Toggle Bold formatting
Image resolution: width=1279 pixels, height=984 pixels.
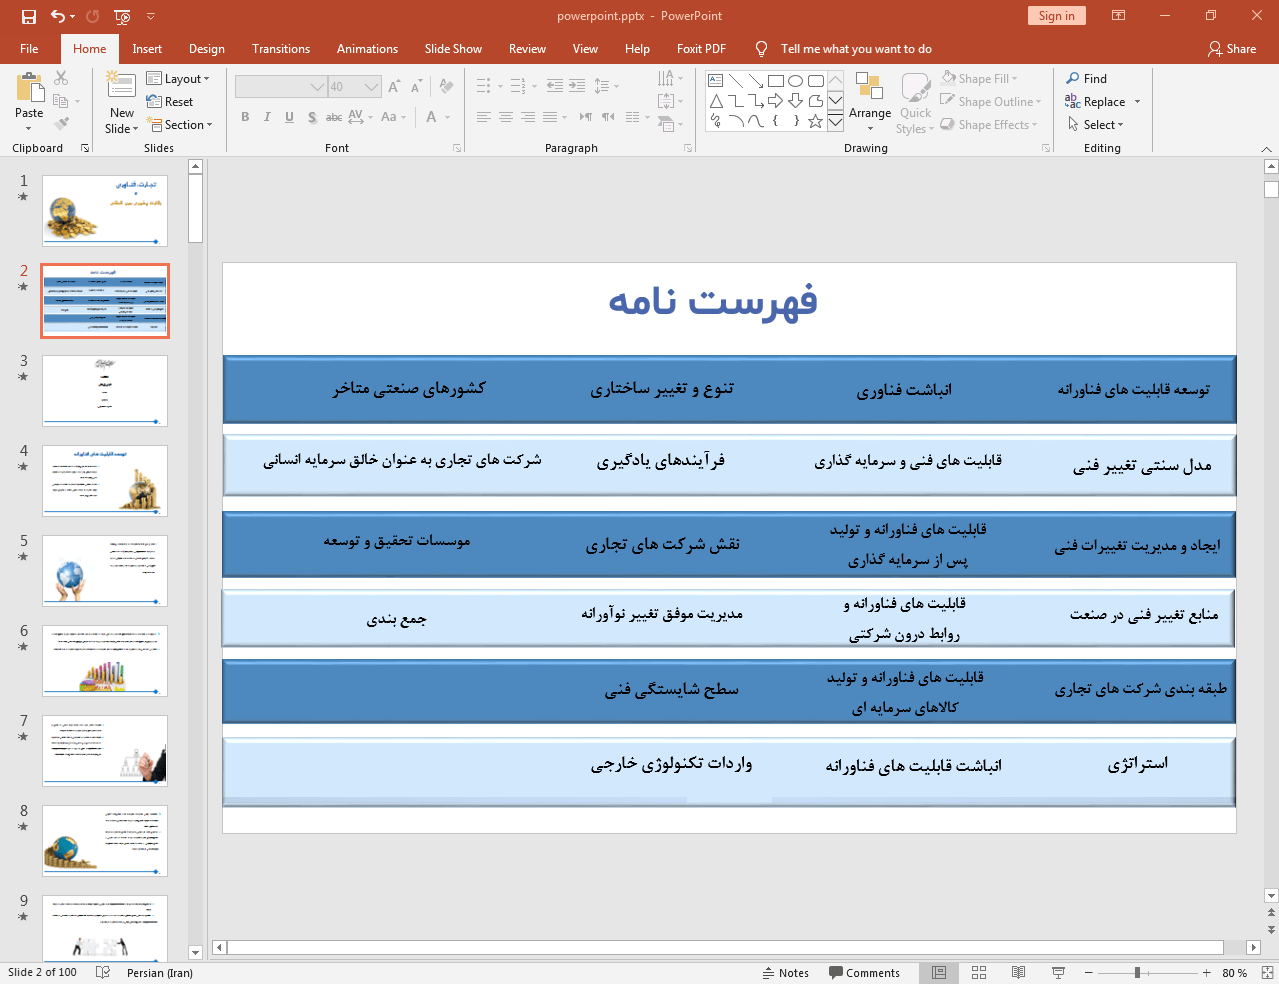(245, 117)
